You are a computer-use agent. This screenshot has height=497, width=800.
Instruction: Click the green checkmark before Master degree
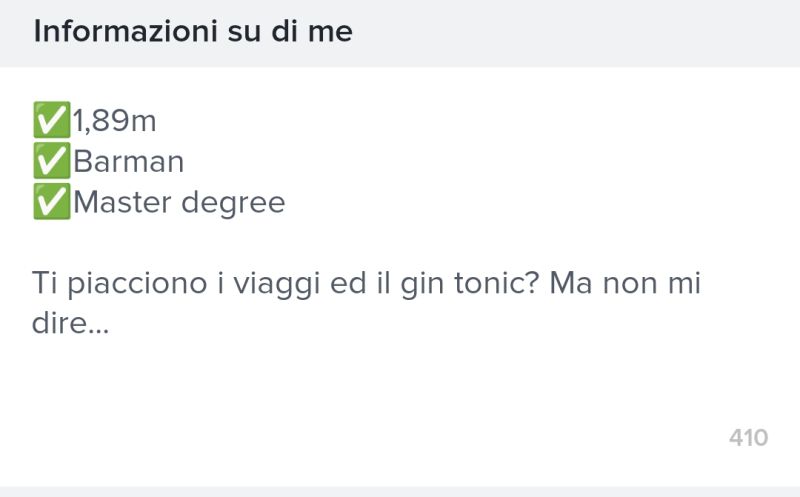52,203
